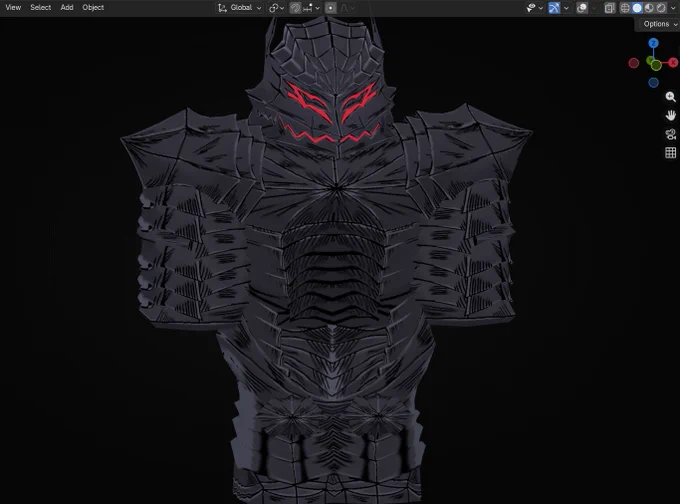Click the transform orientation axes icon
This screenshot has height=504, width=680.
(x=222, y=8)
